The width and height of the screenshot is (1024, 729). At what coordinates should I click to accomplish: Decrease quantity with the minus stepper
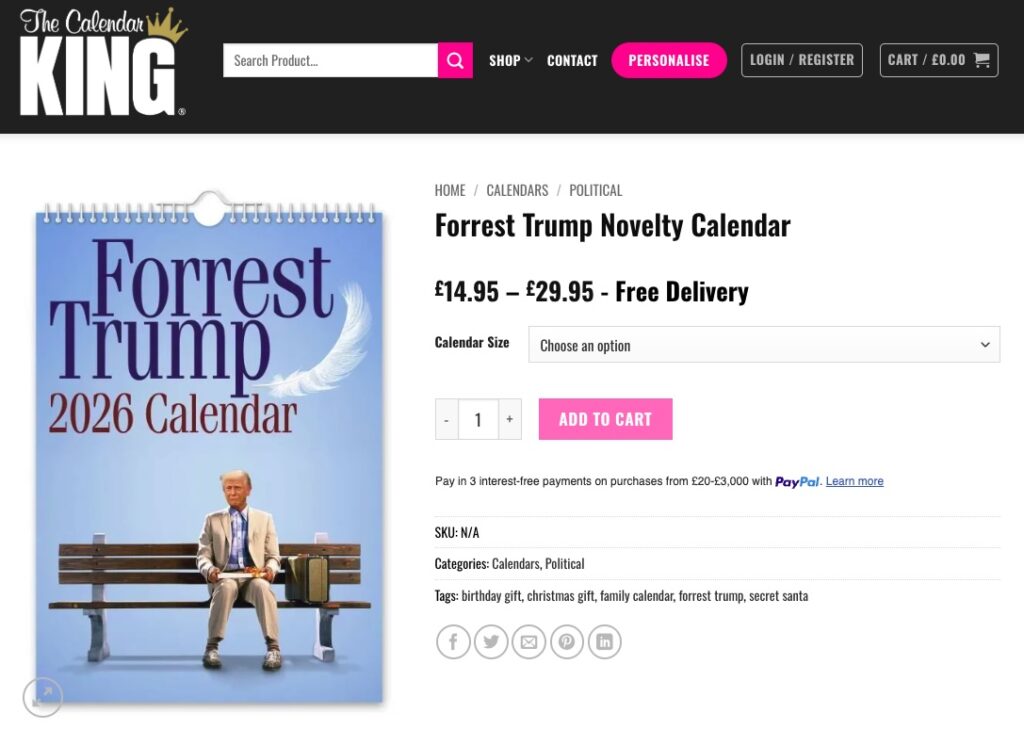pos(446,419)
